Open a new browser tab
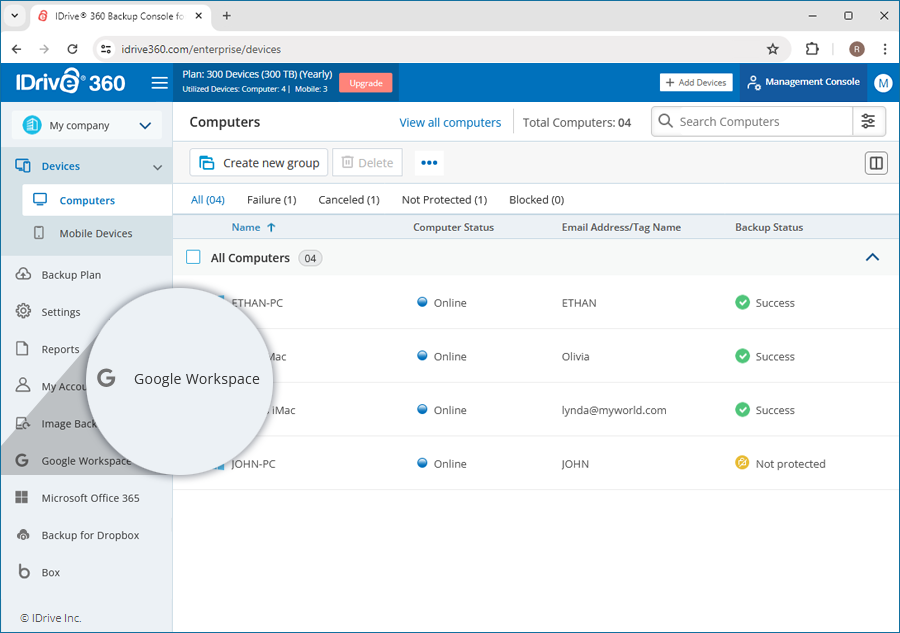This screenshot has height=633, width=900. point(227,16)
